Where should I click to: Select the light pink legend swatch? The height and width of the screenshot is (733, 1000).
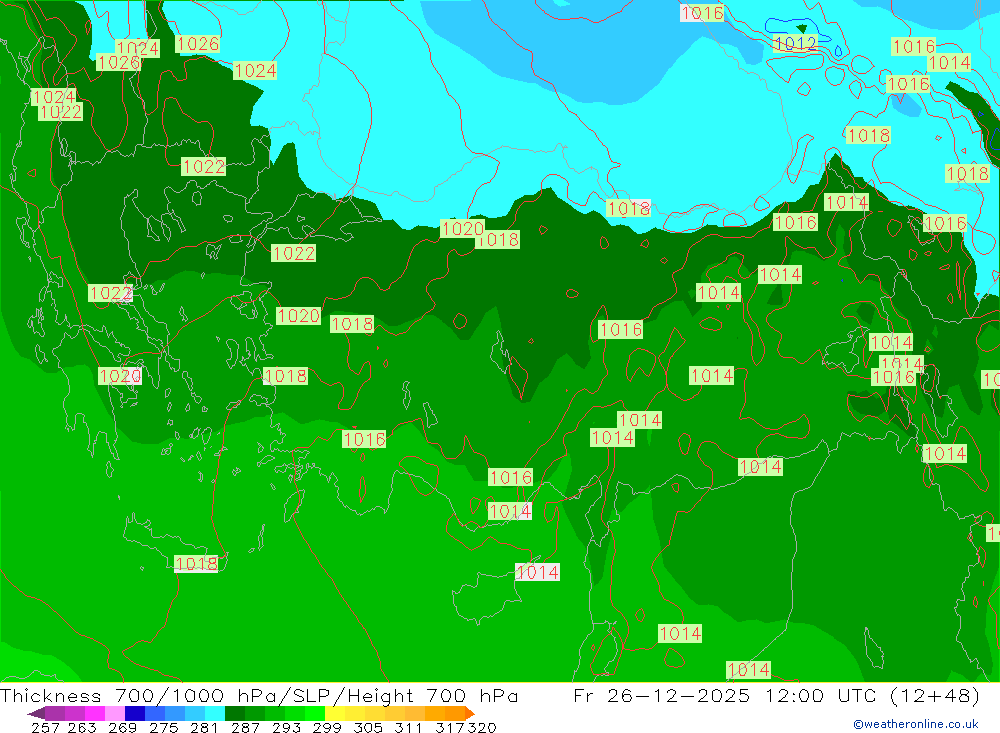(115, 713)
